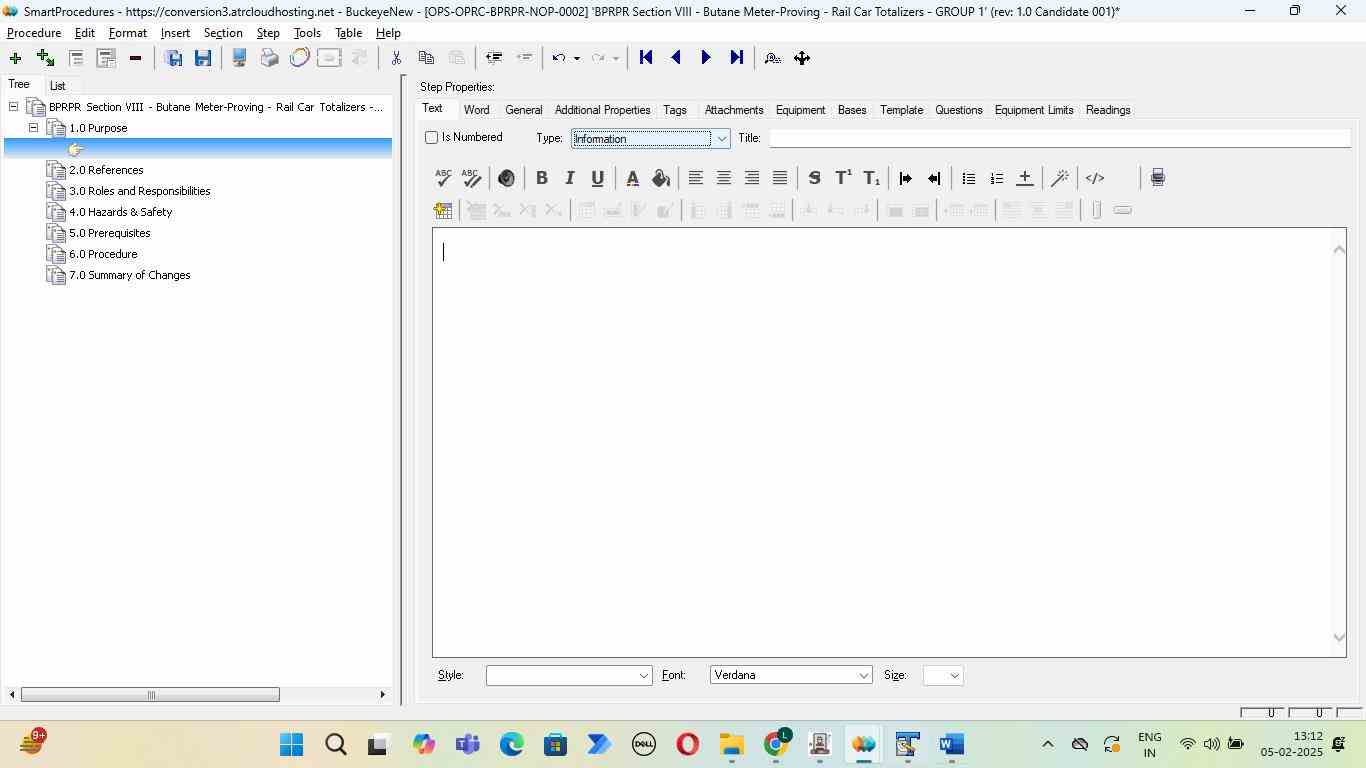This screenshot has width=1366, height=768.
Task: Align text left
Action: coord(695,178)
